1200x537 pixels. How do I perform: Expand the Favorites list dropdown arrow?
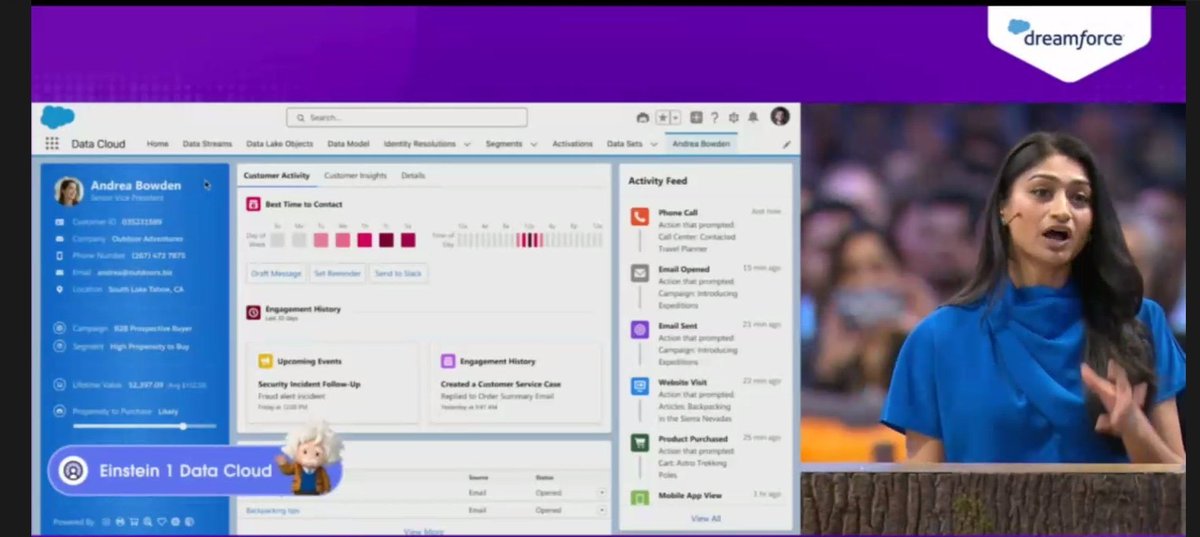pyautogui.click(x=675, y=117)
